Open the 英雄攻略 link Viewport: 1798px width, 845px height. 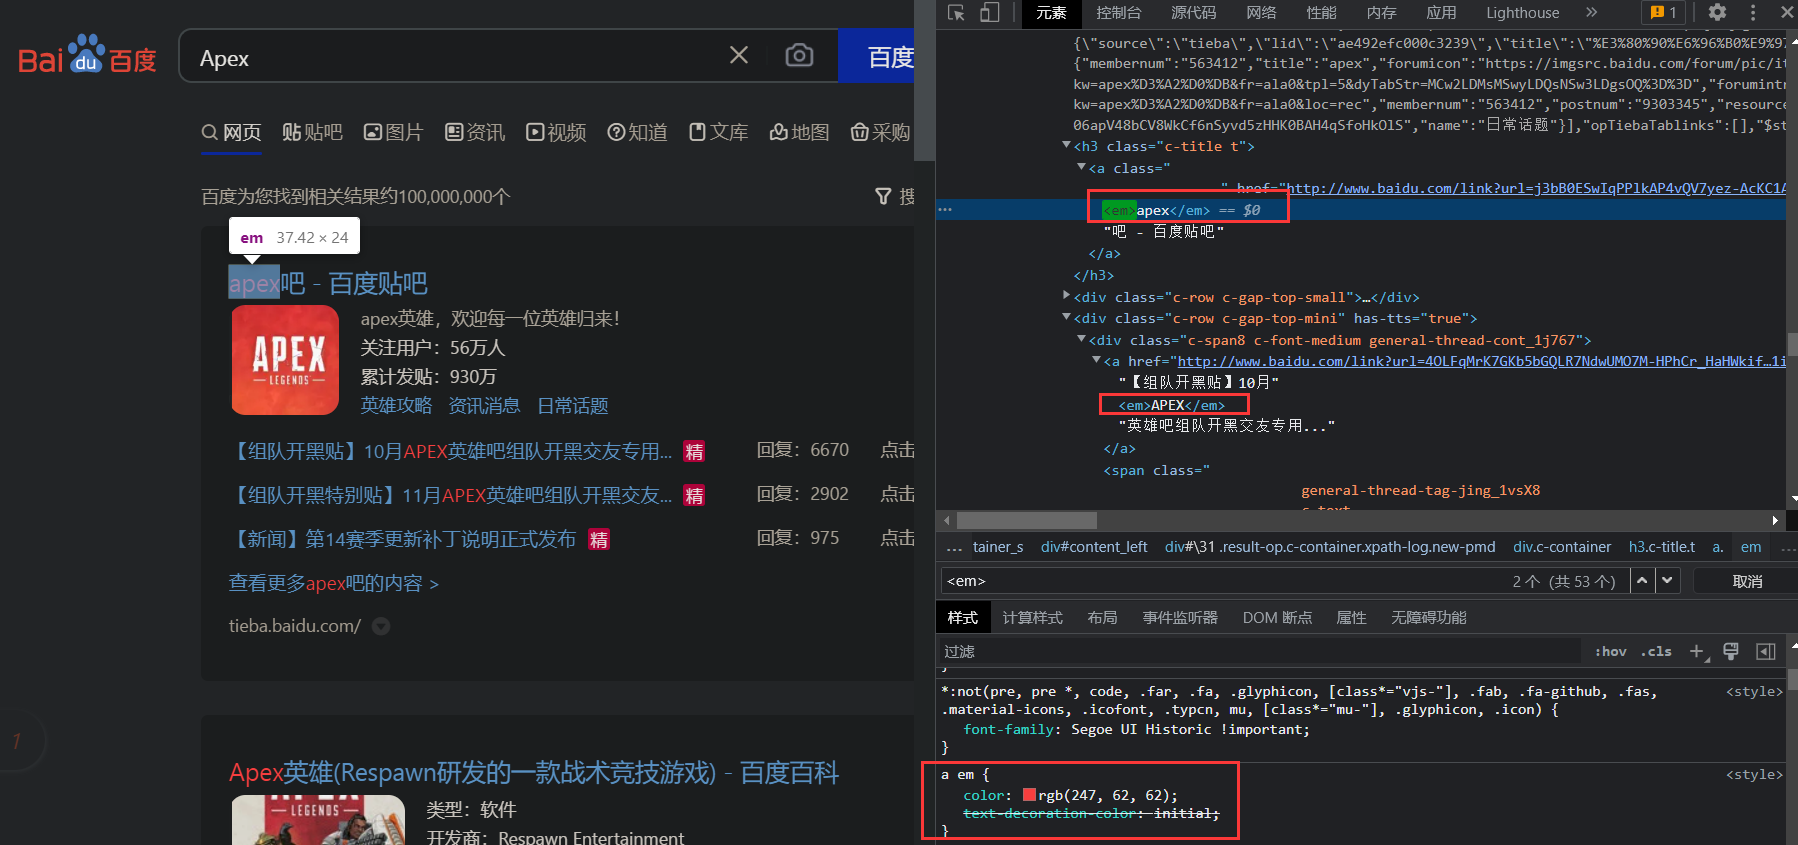[396, 405]
